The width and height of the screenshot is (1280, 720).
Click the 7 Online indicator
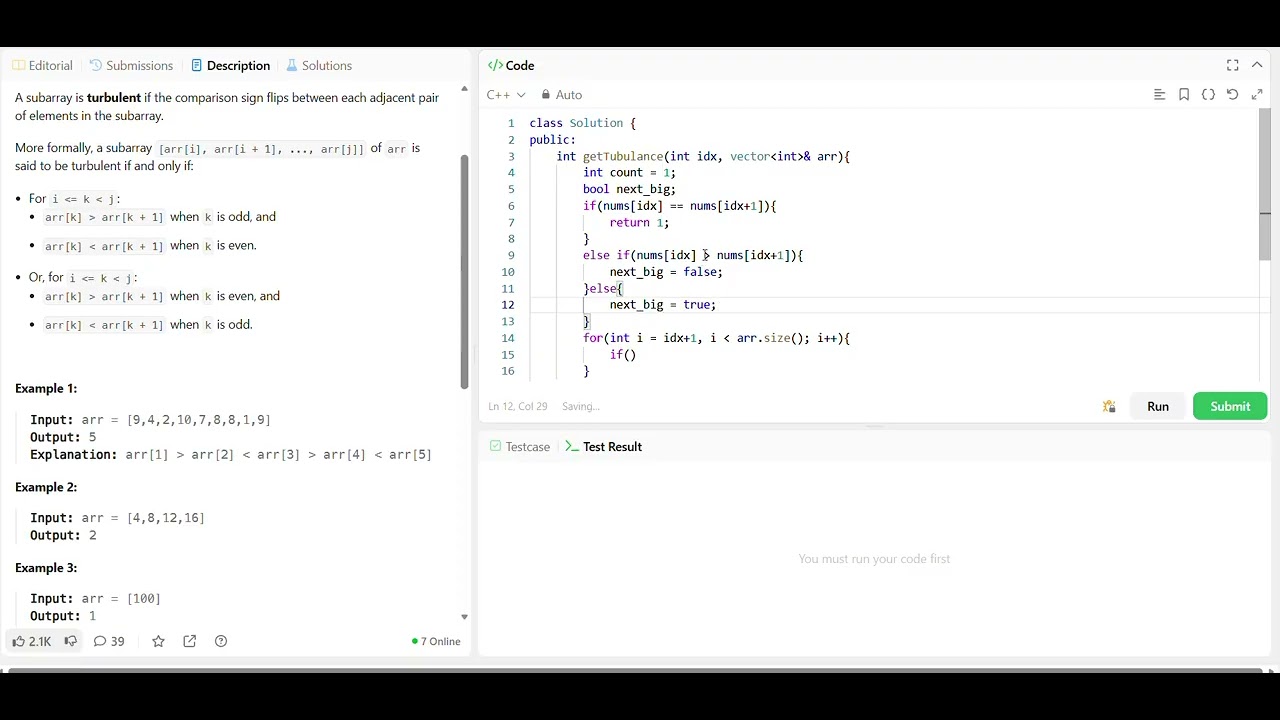click(x=436, y=641)
